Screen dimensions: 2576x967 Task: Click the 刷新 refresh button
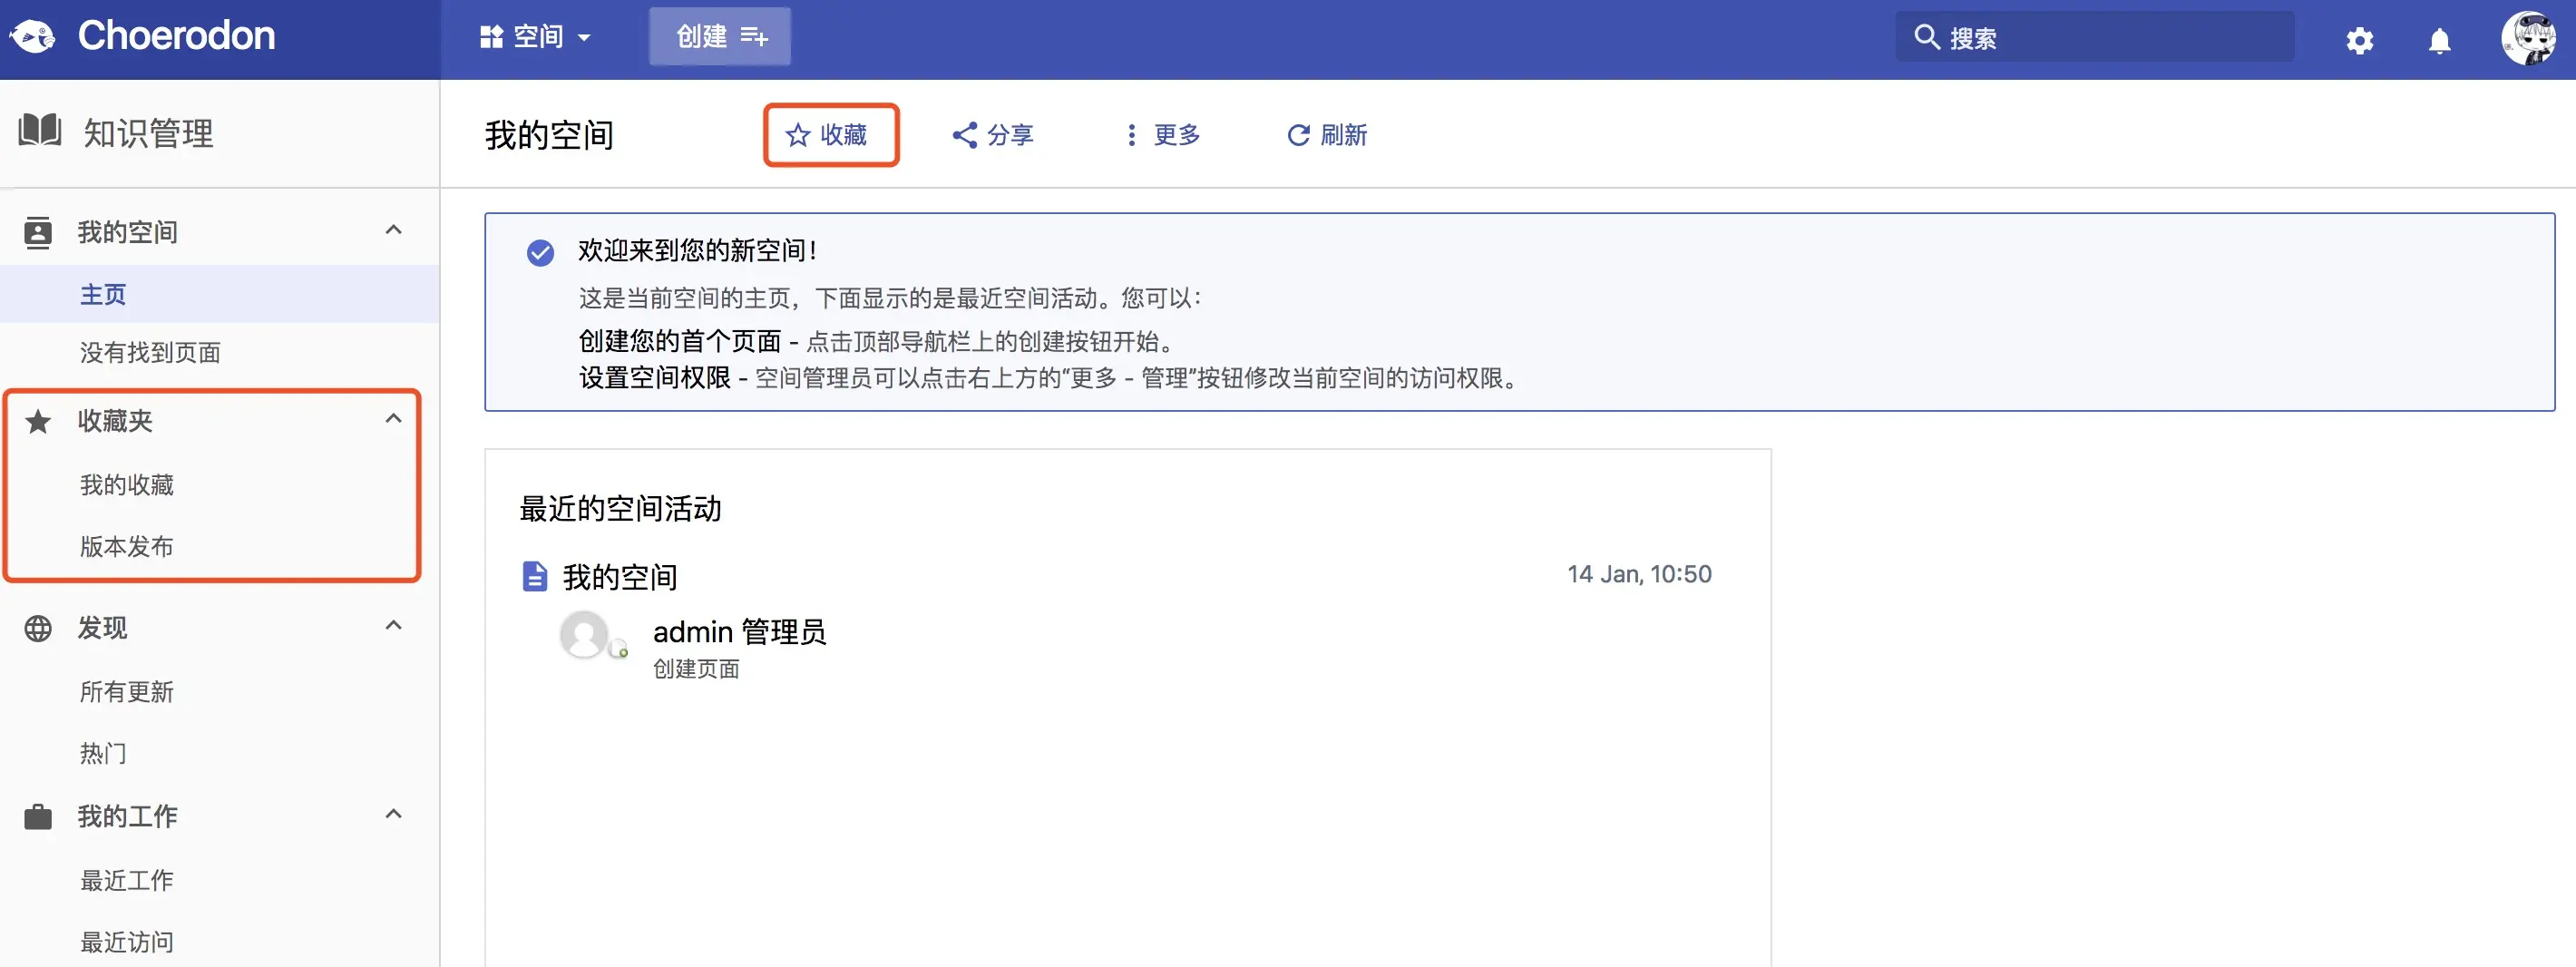(x=1327, y=135)
